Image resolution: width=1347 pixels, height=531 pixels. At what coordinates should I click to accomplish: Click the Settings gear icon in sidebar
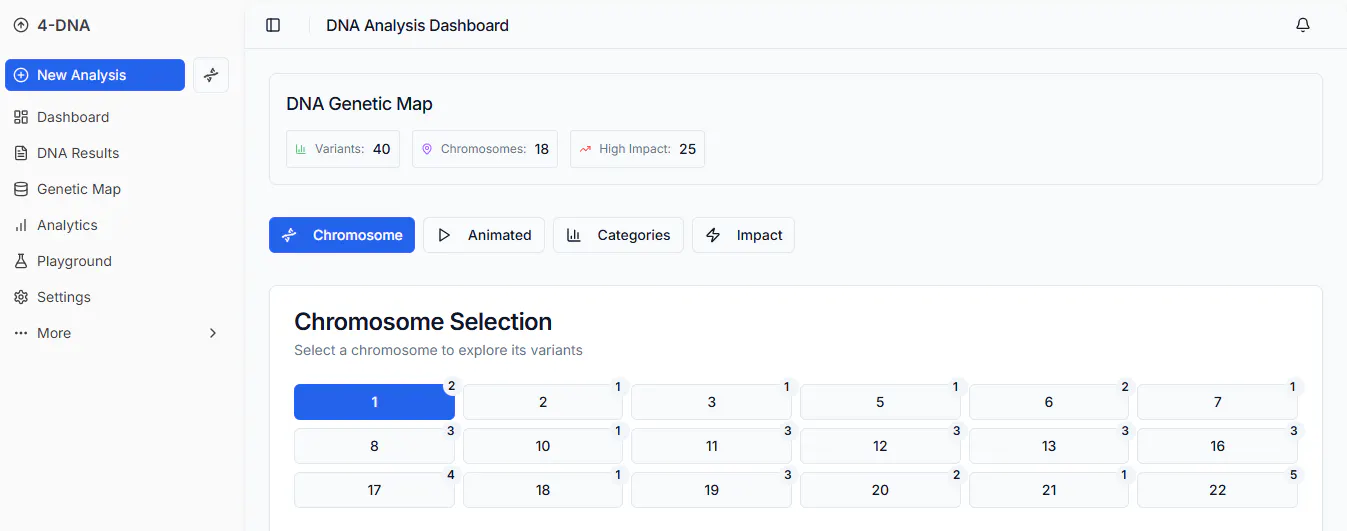(21, 297)
